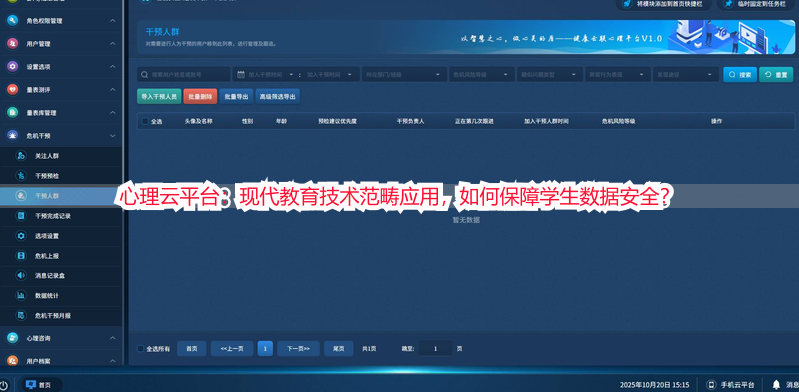Click the 搜索 search button
799x392 pixels.
(740, 74)
